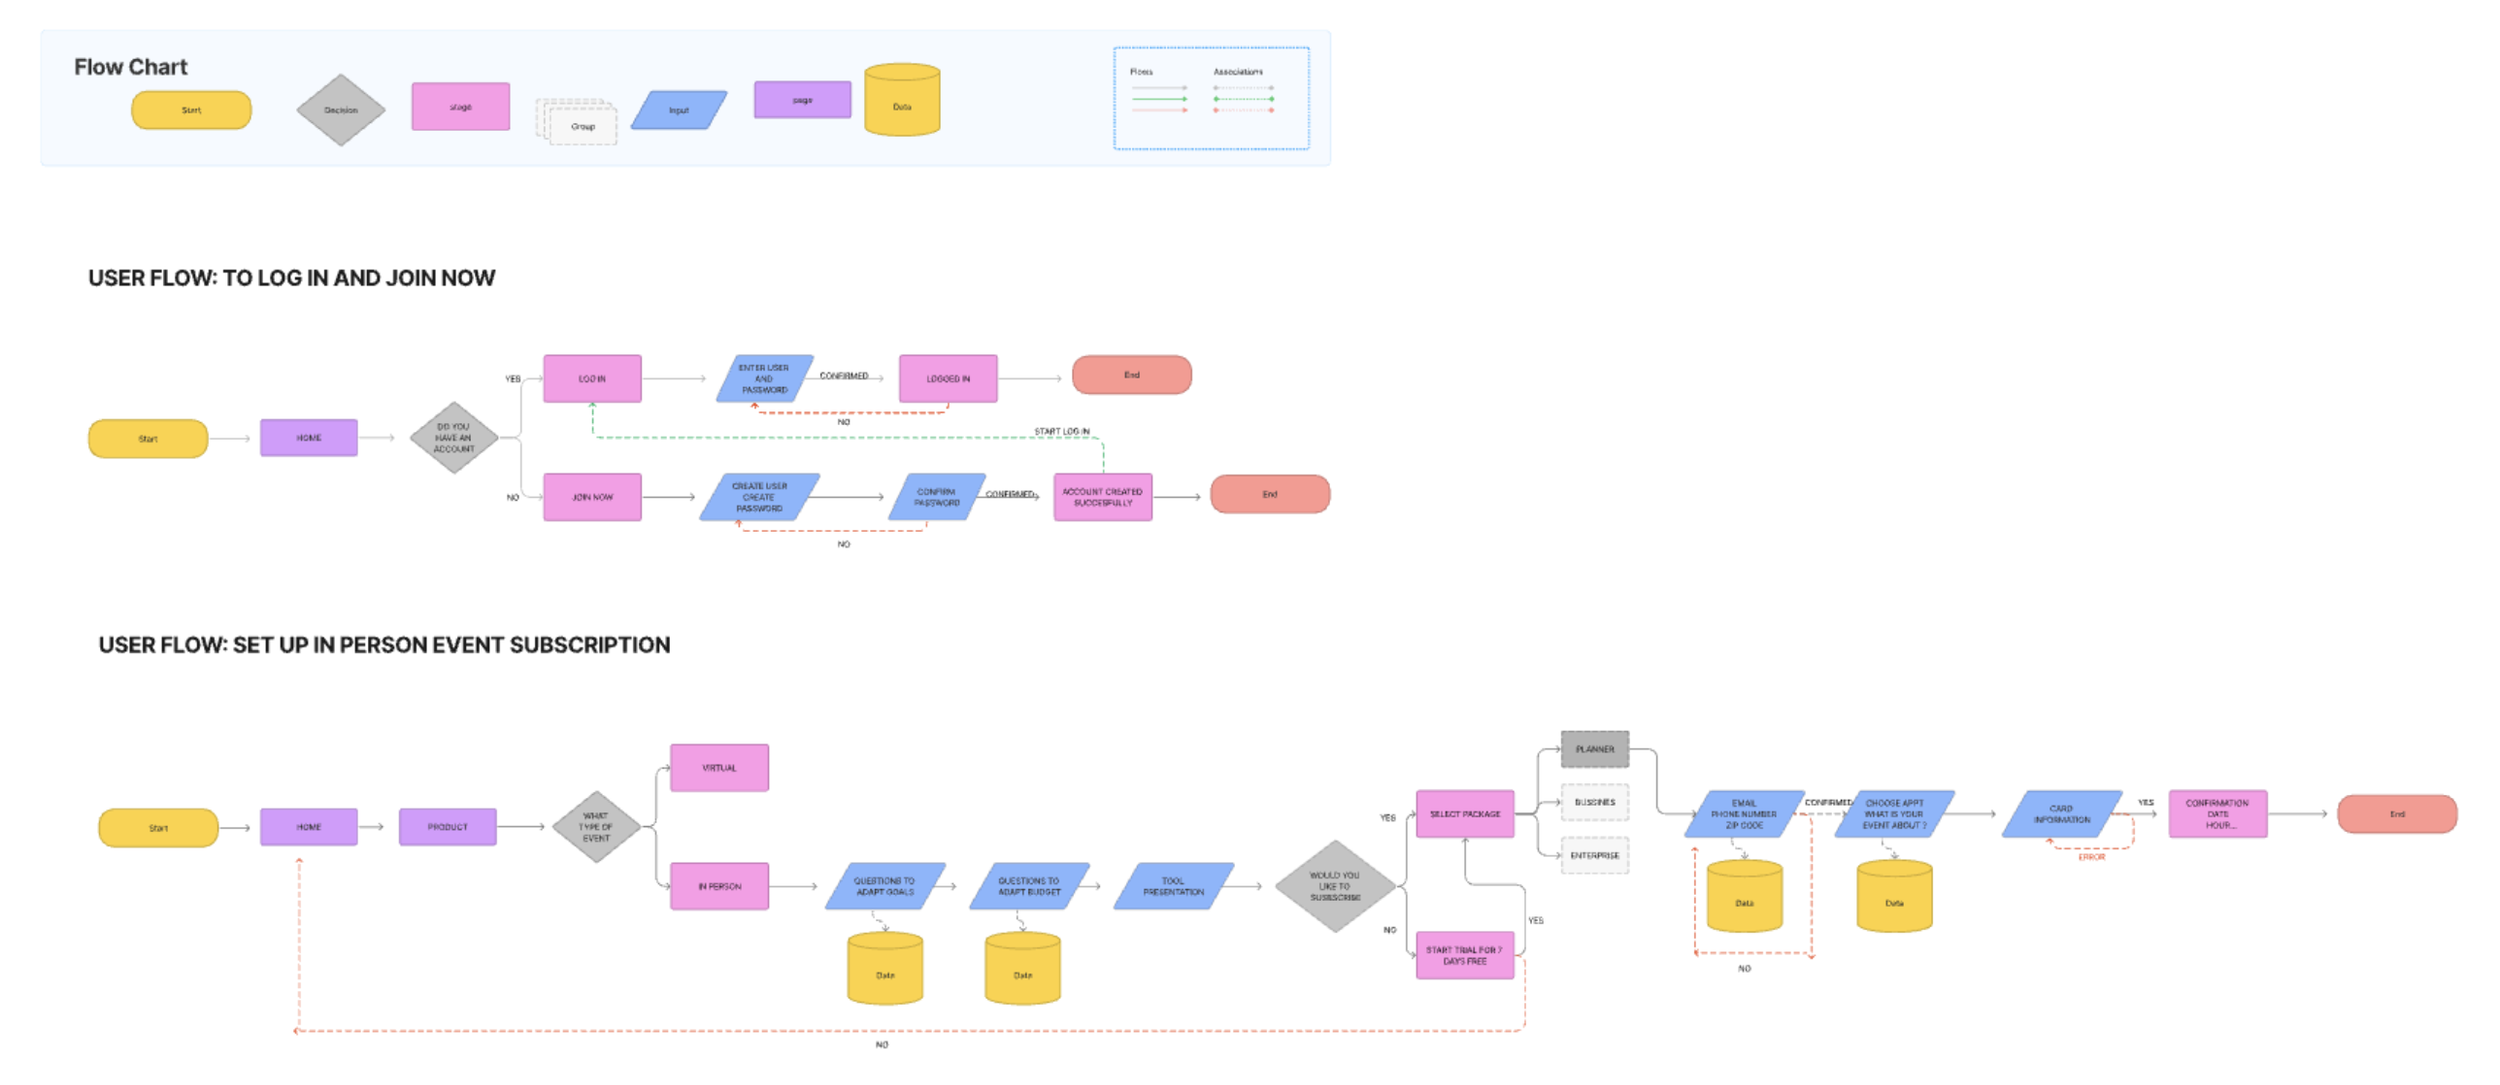
Task: Click the JOIN NOW stage box
Action: pyautogui.click(x=592, y=497)
